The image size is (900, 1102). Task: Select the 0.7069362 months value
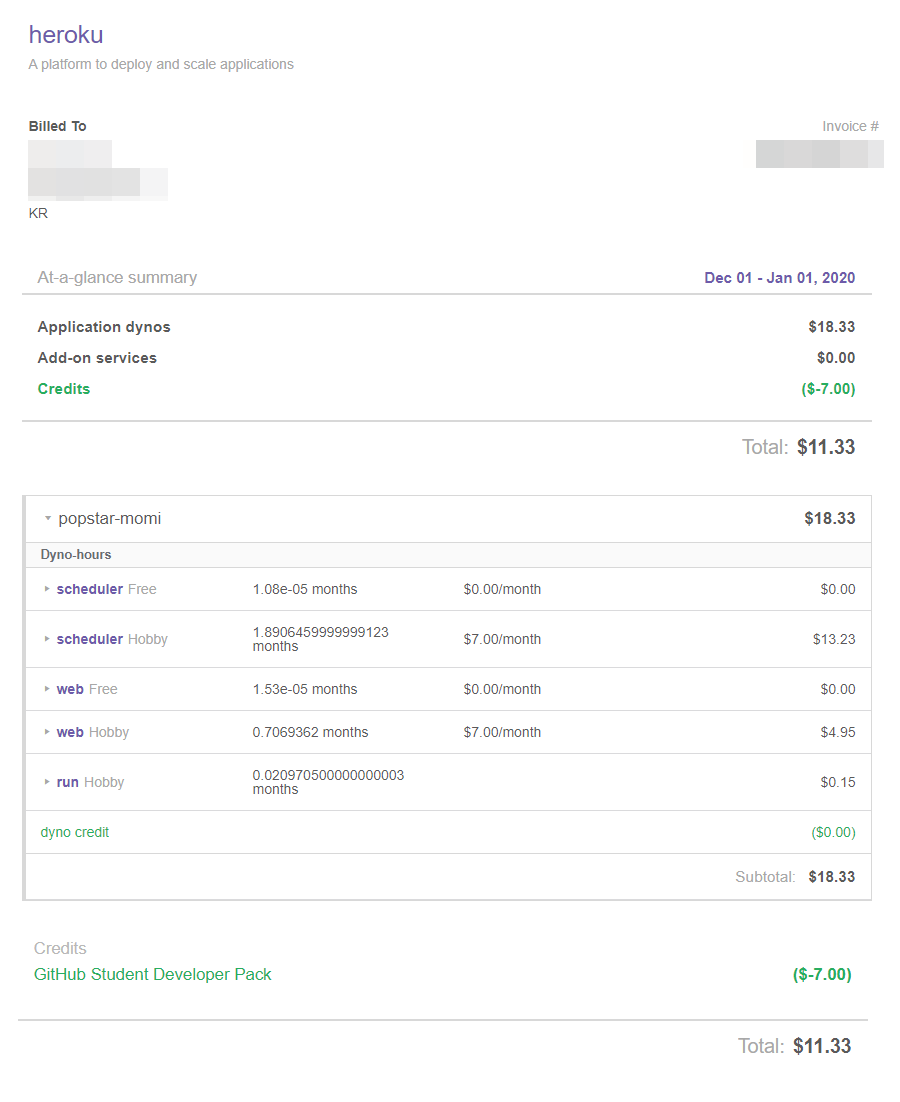click(x=311, y=732)
